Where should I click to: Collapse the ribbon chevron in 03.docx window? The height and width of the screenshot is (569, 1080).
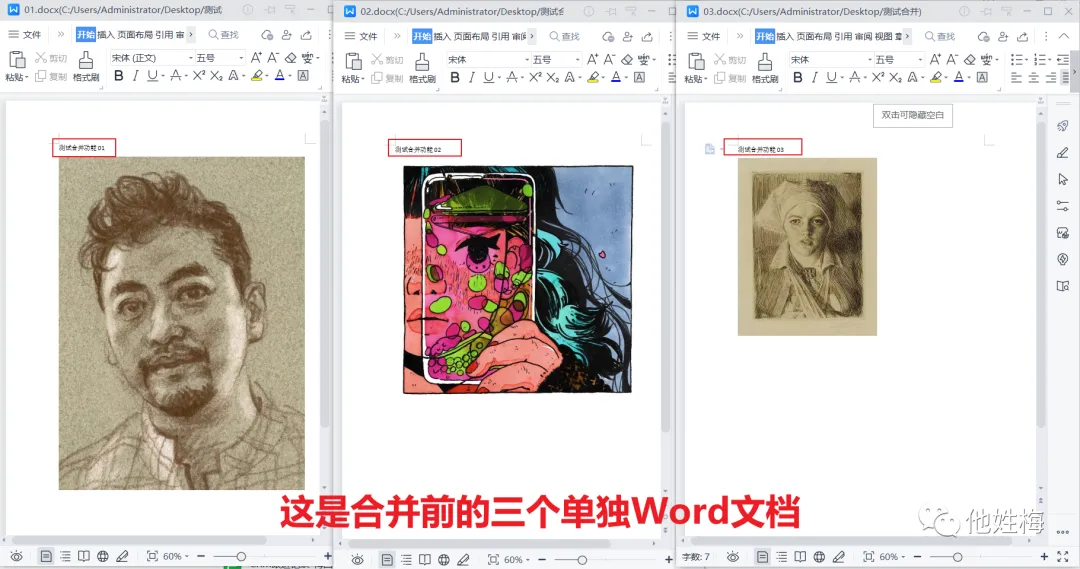[x=1065, y=36]
